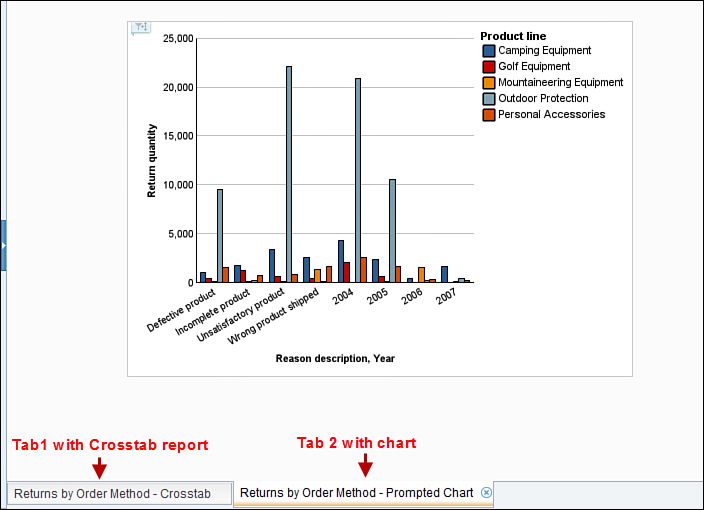Click the 25,000 y-axis value
The width and height of the screenshot is (704, 510).
[x=178, y=39]
